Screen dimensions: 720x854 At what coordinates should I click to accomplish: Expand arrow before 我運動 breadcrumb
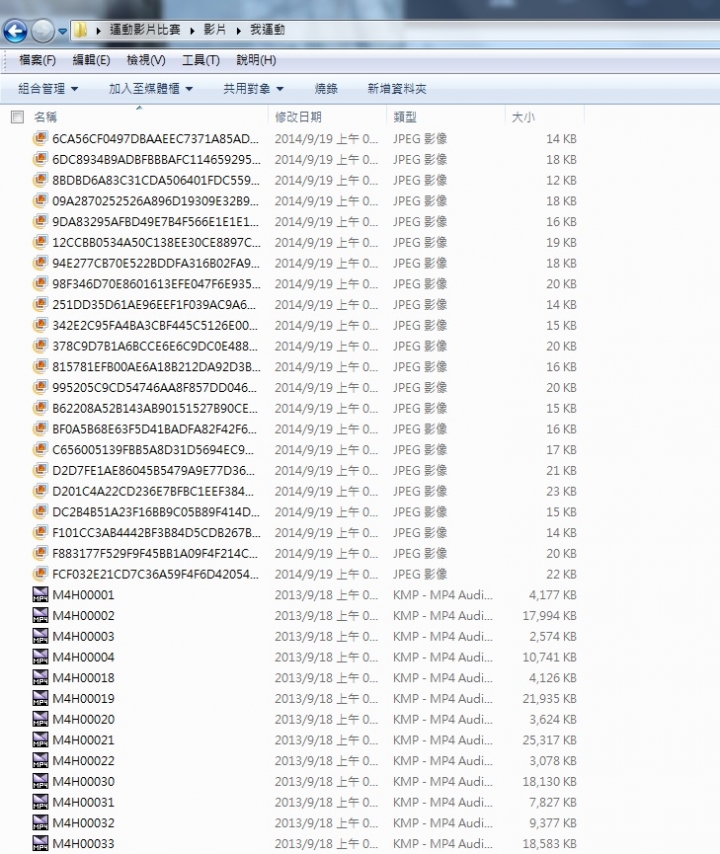coord(239,30)
